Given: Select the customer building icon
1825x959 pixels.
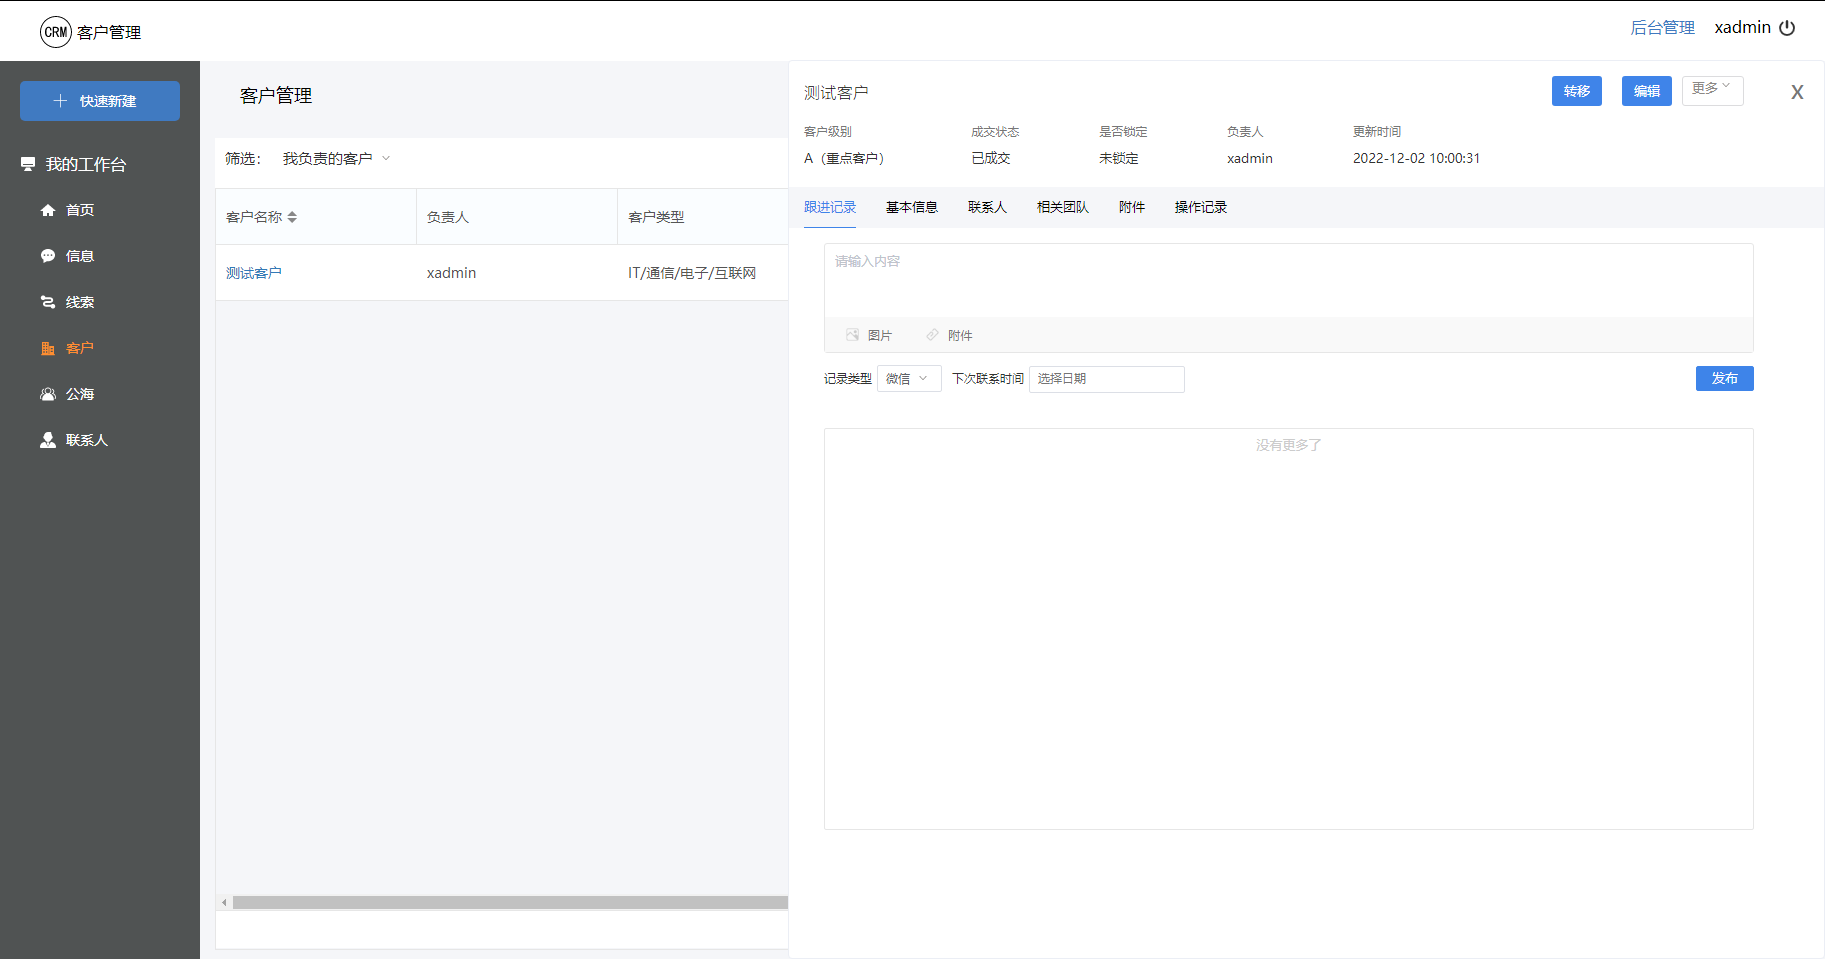Looking at the screenshot, I should point(48,348).
